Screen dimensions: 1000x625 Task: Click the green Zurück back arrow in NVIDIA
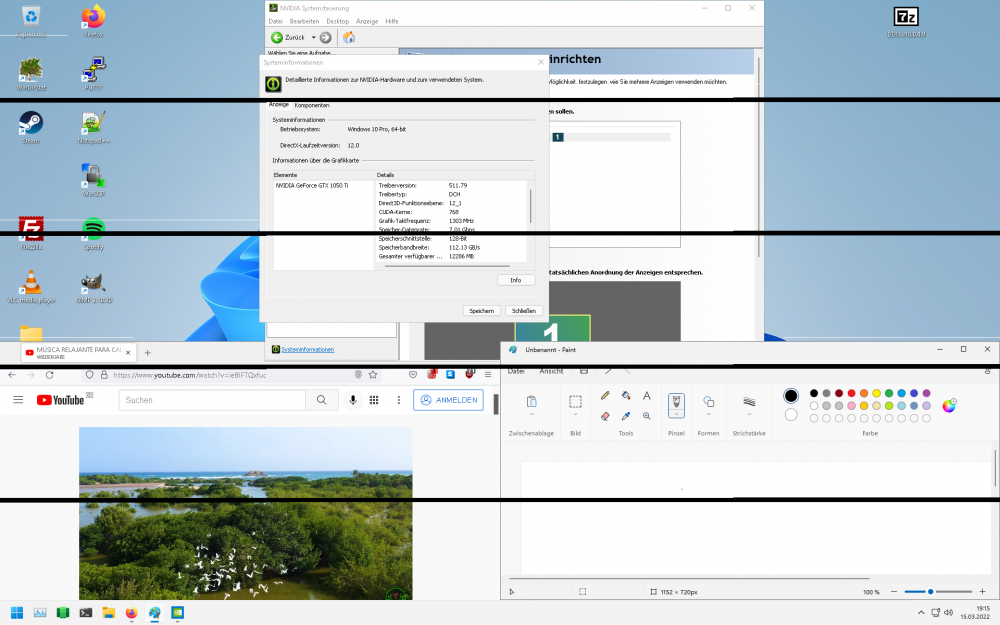pyautogui.click(x=277, y=38)
